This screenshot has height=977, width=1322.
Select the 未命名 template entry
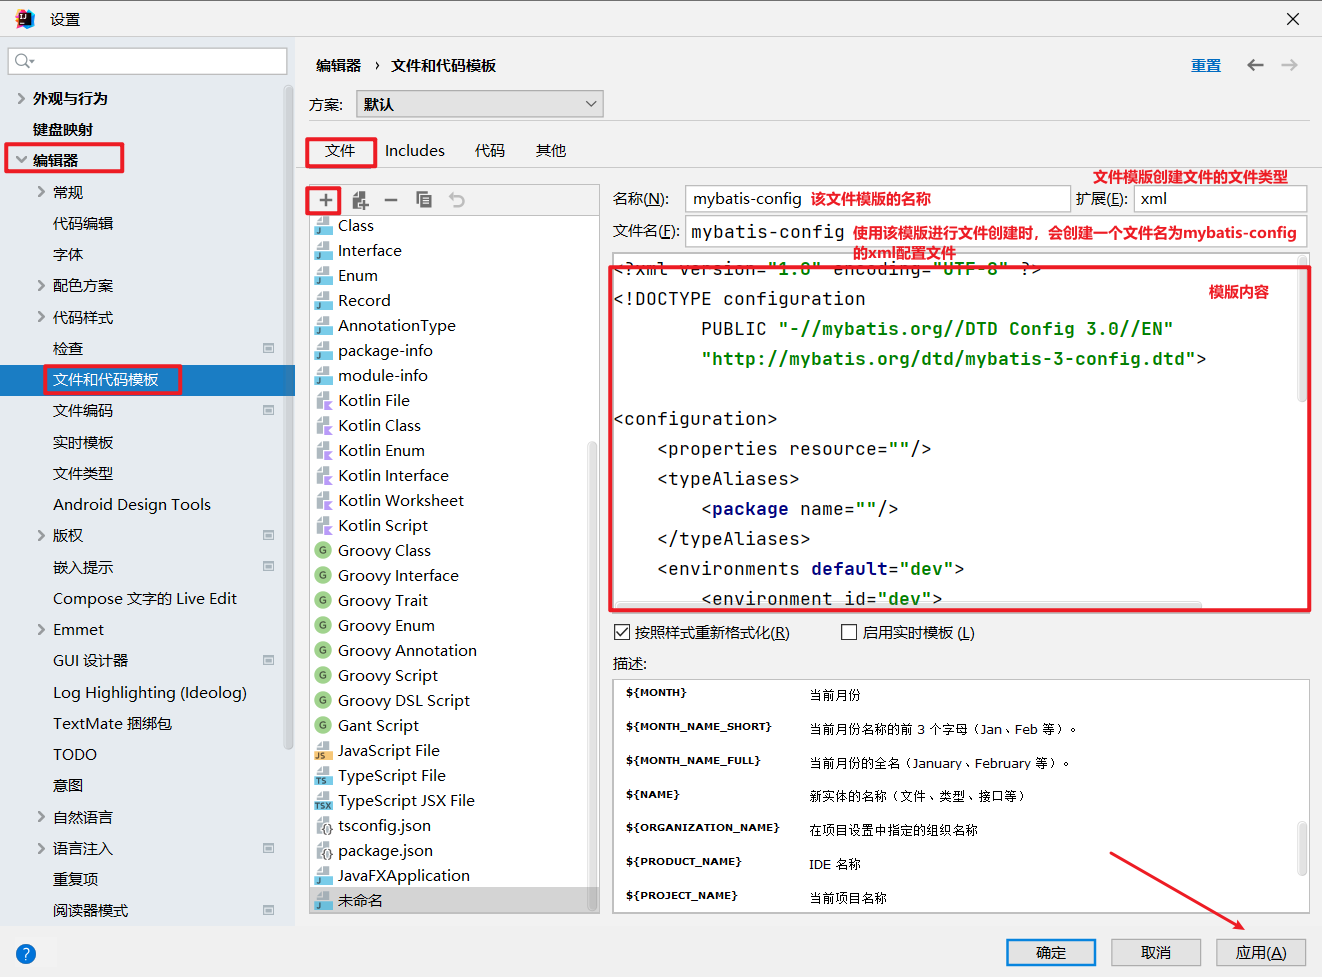(453, 900)
